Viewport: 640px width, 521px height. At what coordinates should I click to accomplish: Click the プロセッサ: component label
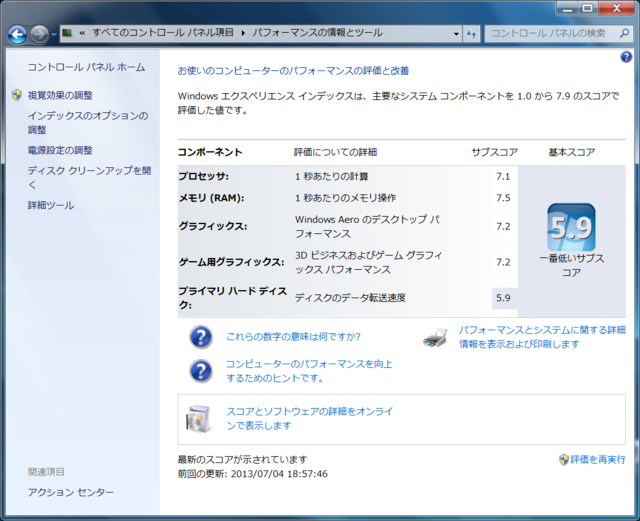(x=204, y=176)
